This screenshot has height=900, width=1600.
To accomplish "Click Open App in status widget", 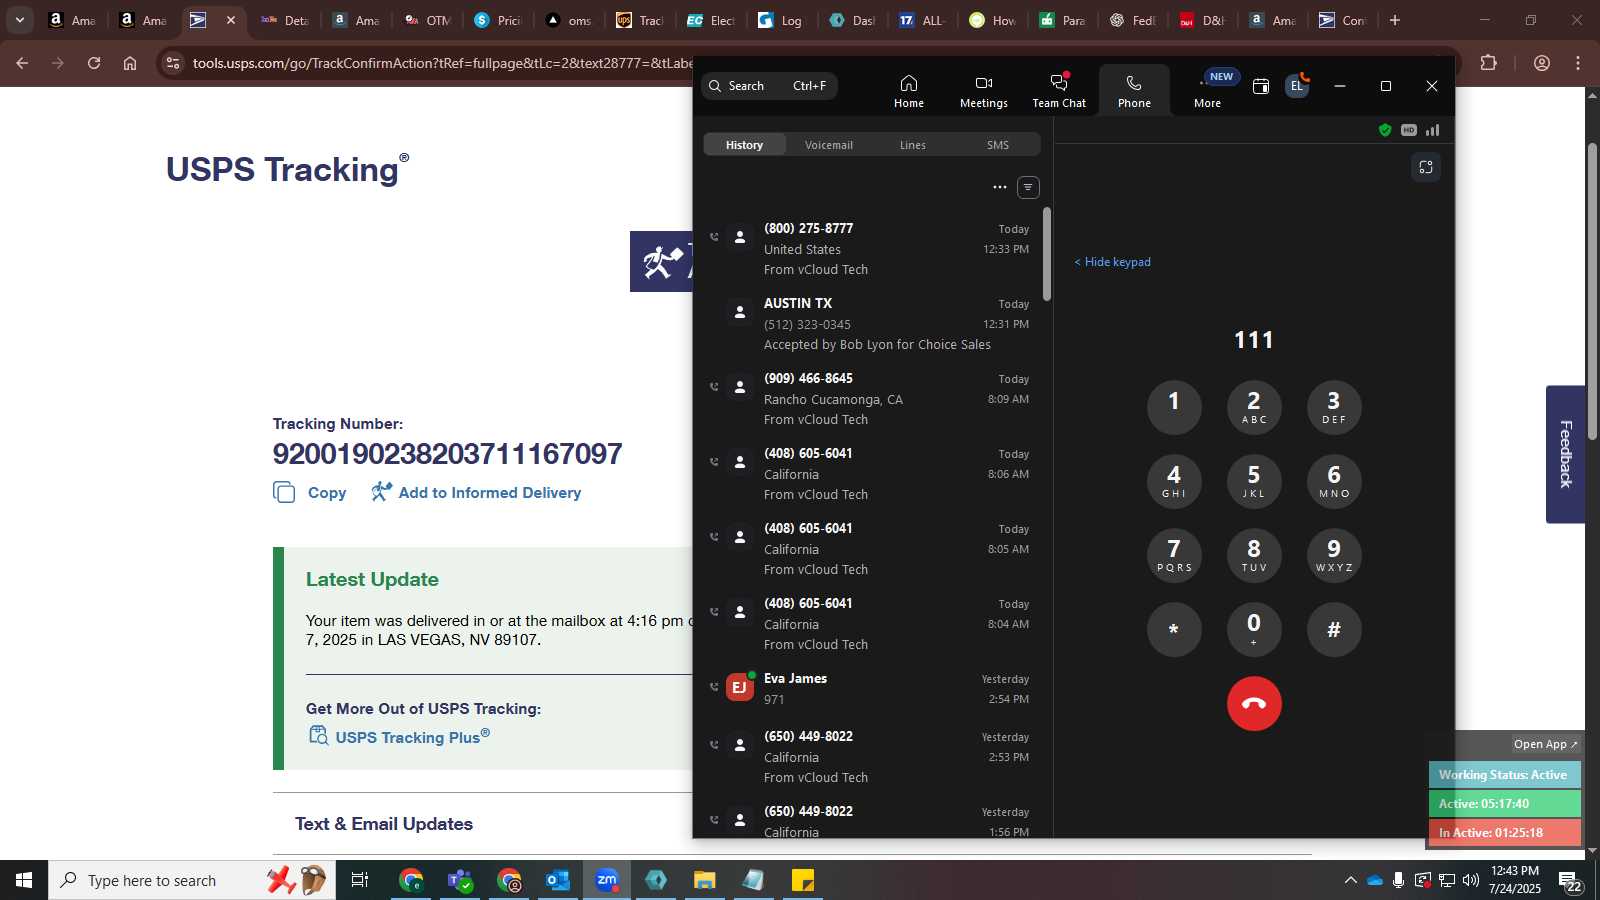I will click(x=1545, y=744).
